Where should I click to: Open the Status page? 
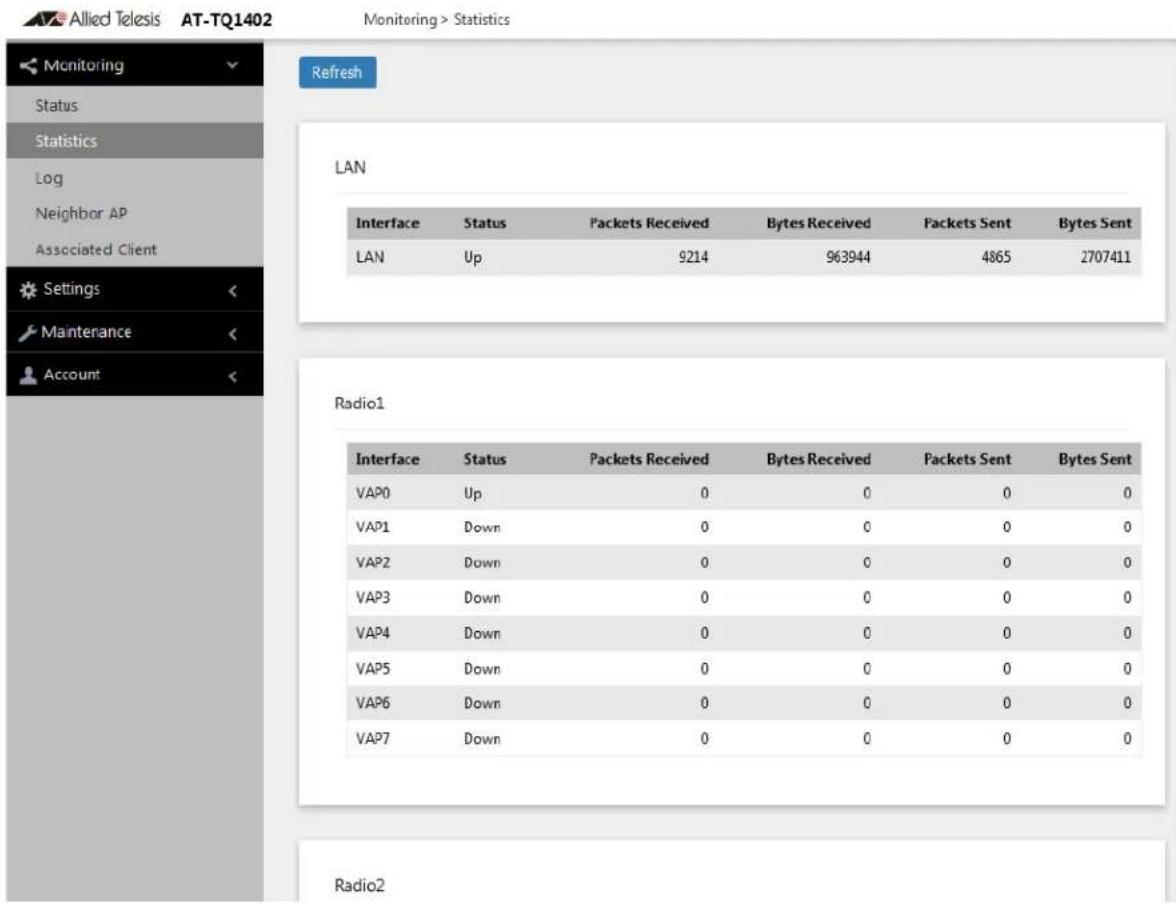click(135, 105)
